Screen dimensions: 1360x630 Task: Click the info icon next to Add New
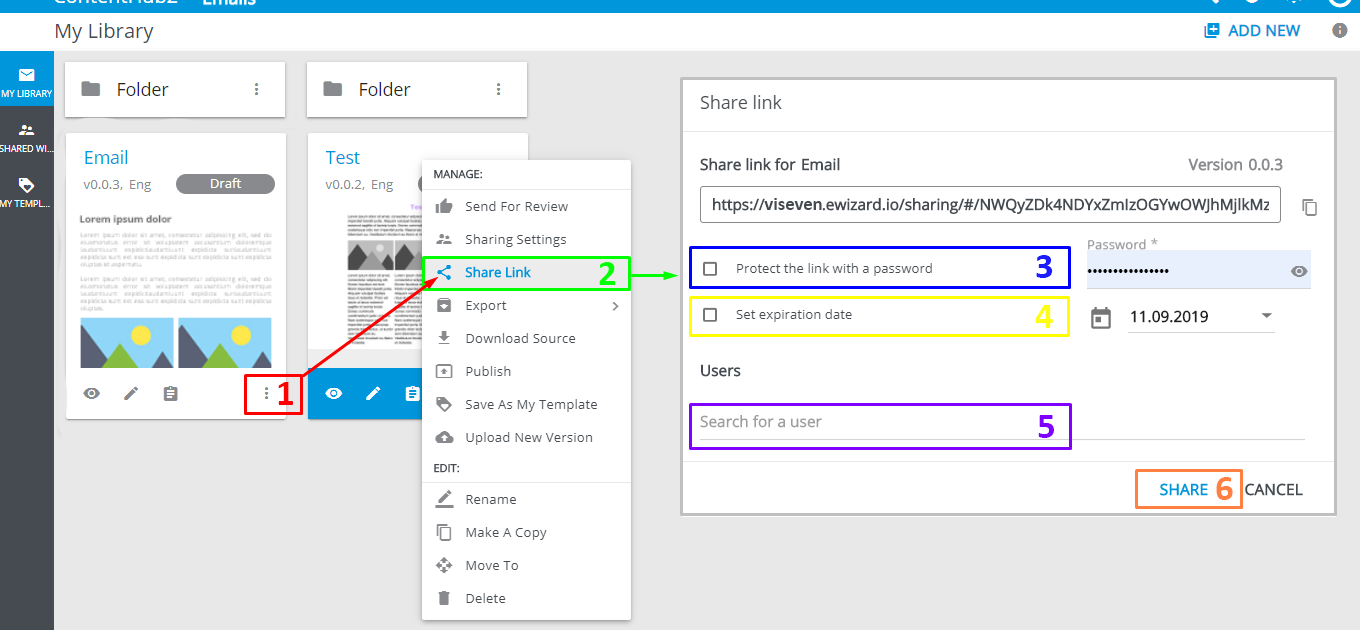[x=1340, y=31]
